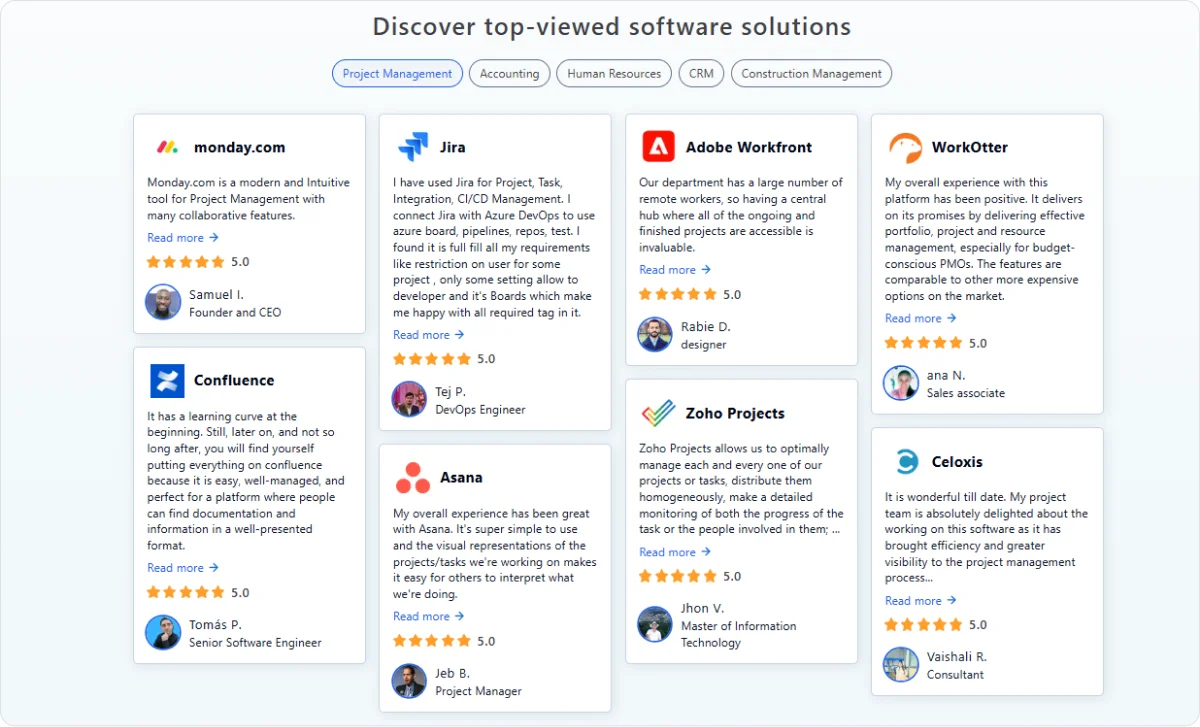
Task: Click ana N.'s reviewer avatar
Action: click(x=901, y=383)
